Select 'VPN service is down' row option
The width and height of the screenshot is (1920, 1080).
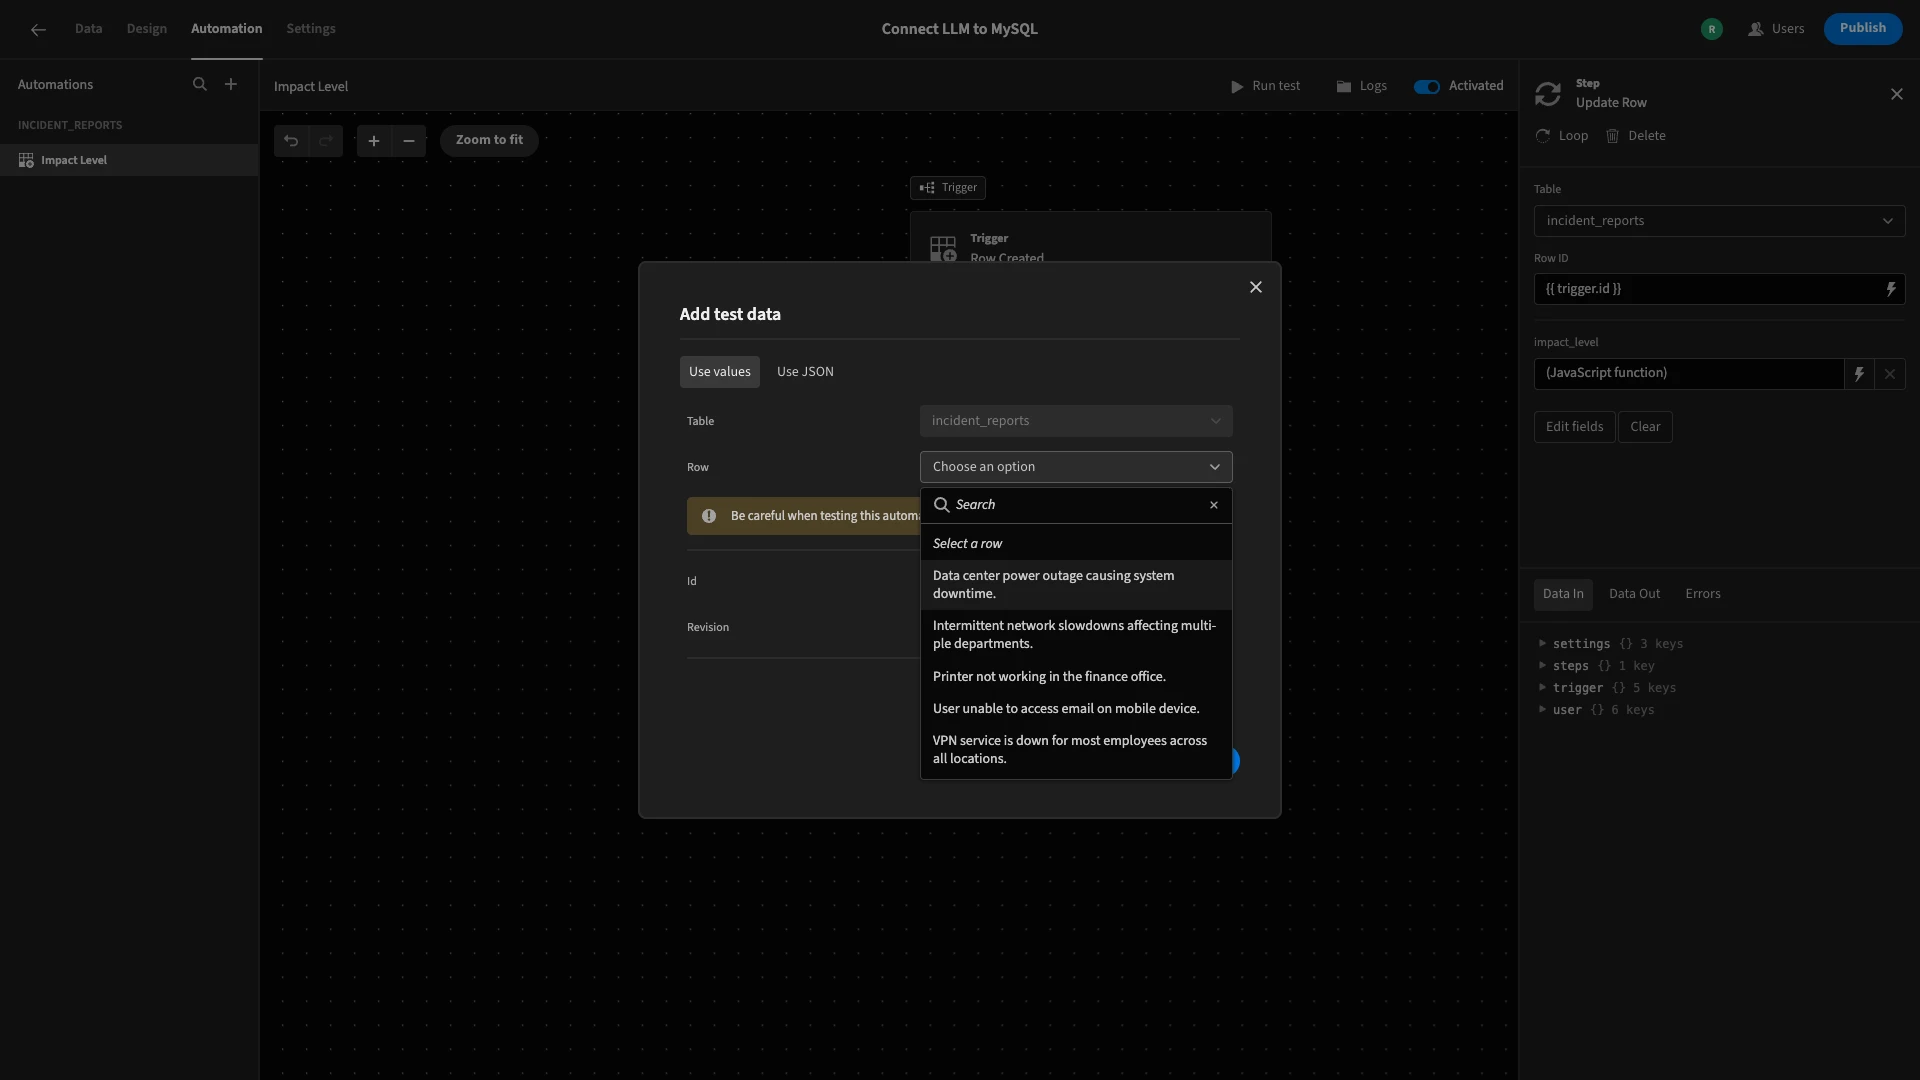(x=1076, y=750)
